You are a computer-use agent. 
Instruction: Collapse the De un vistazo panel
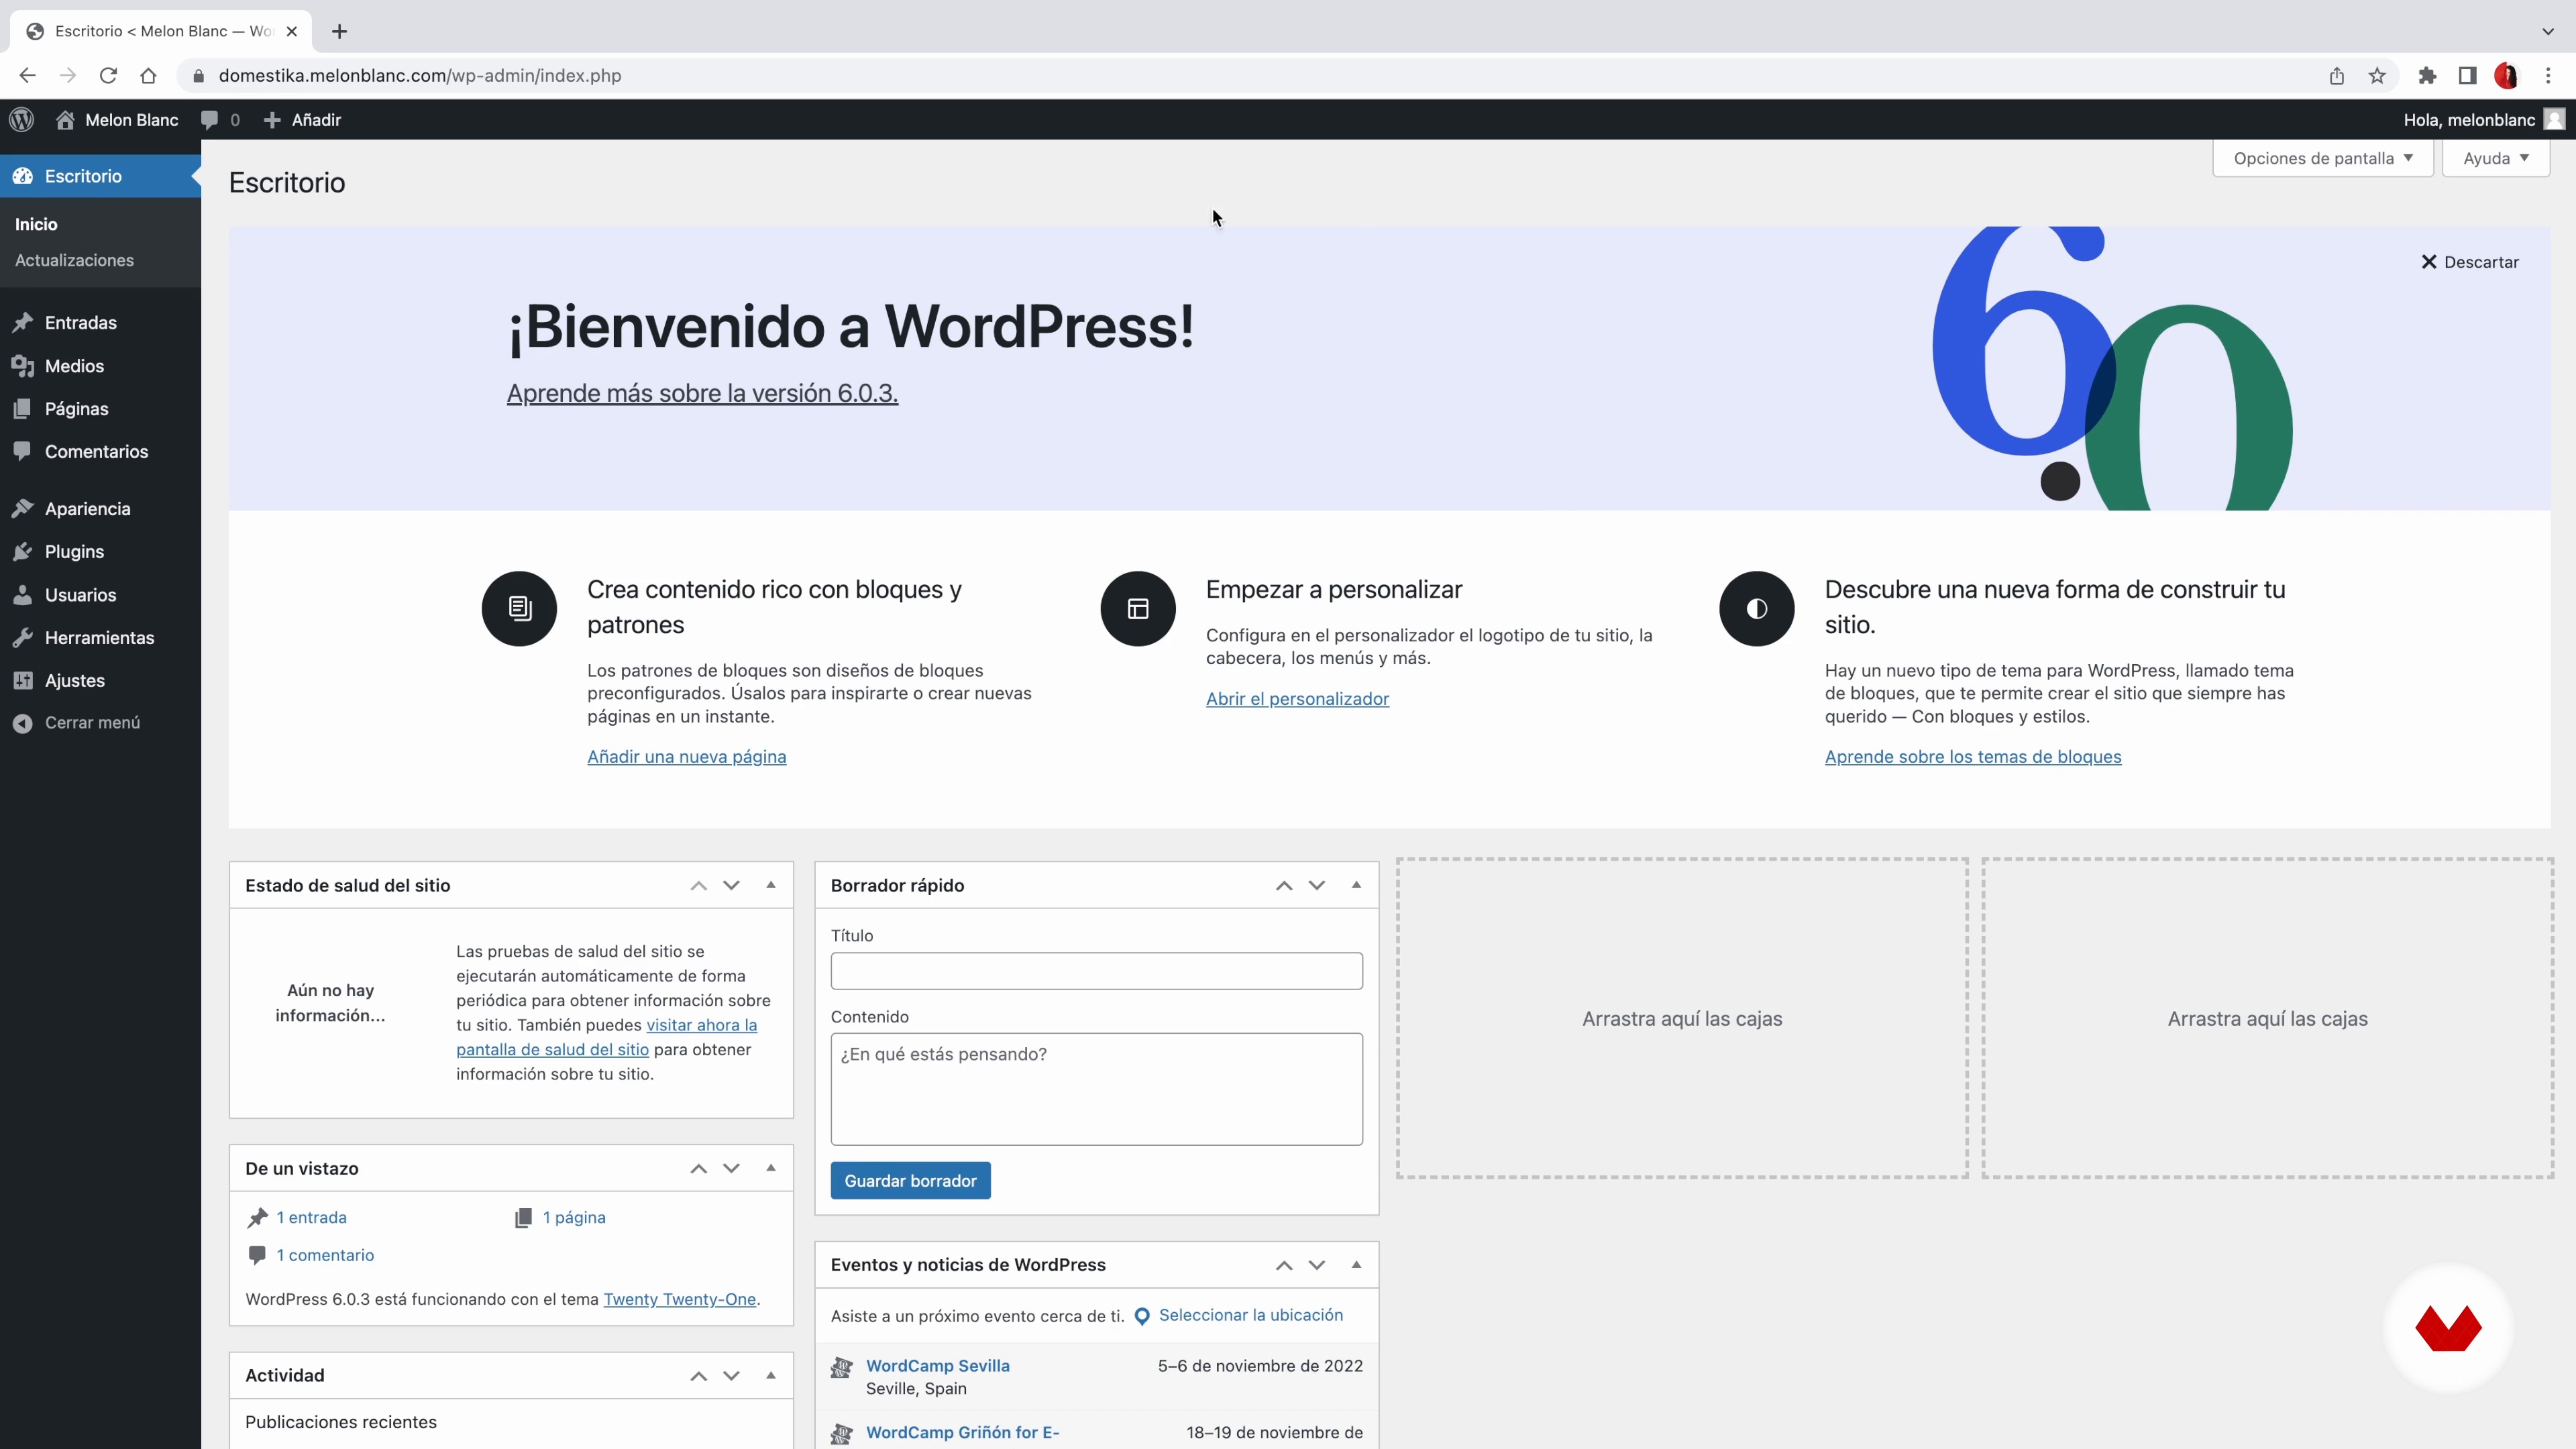(x=771, y=1168)
